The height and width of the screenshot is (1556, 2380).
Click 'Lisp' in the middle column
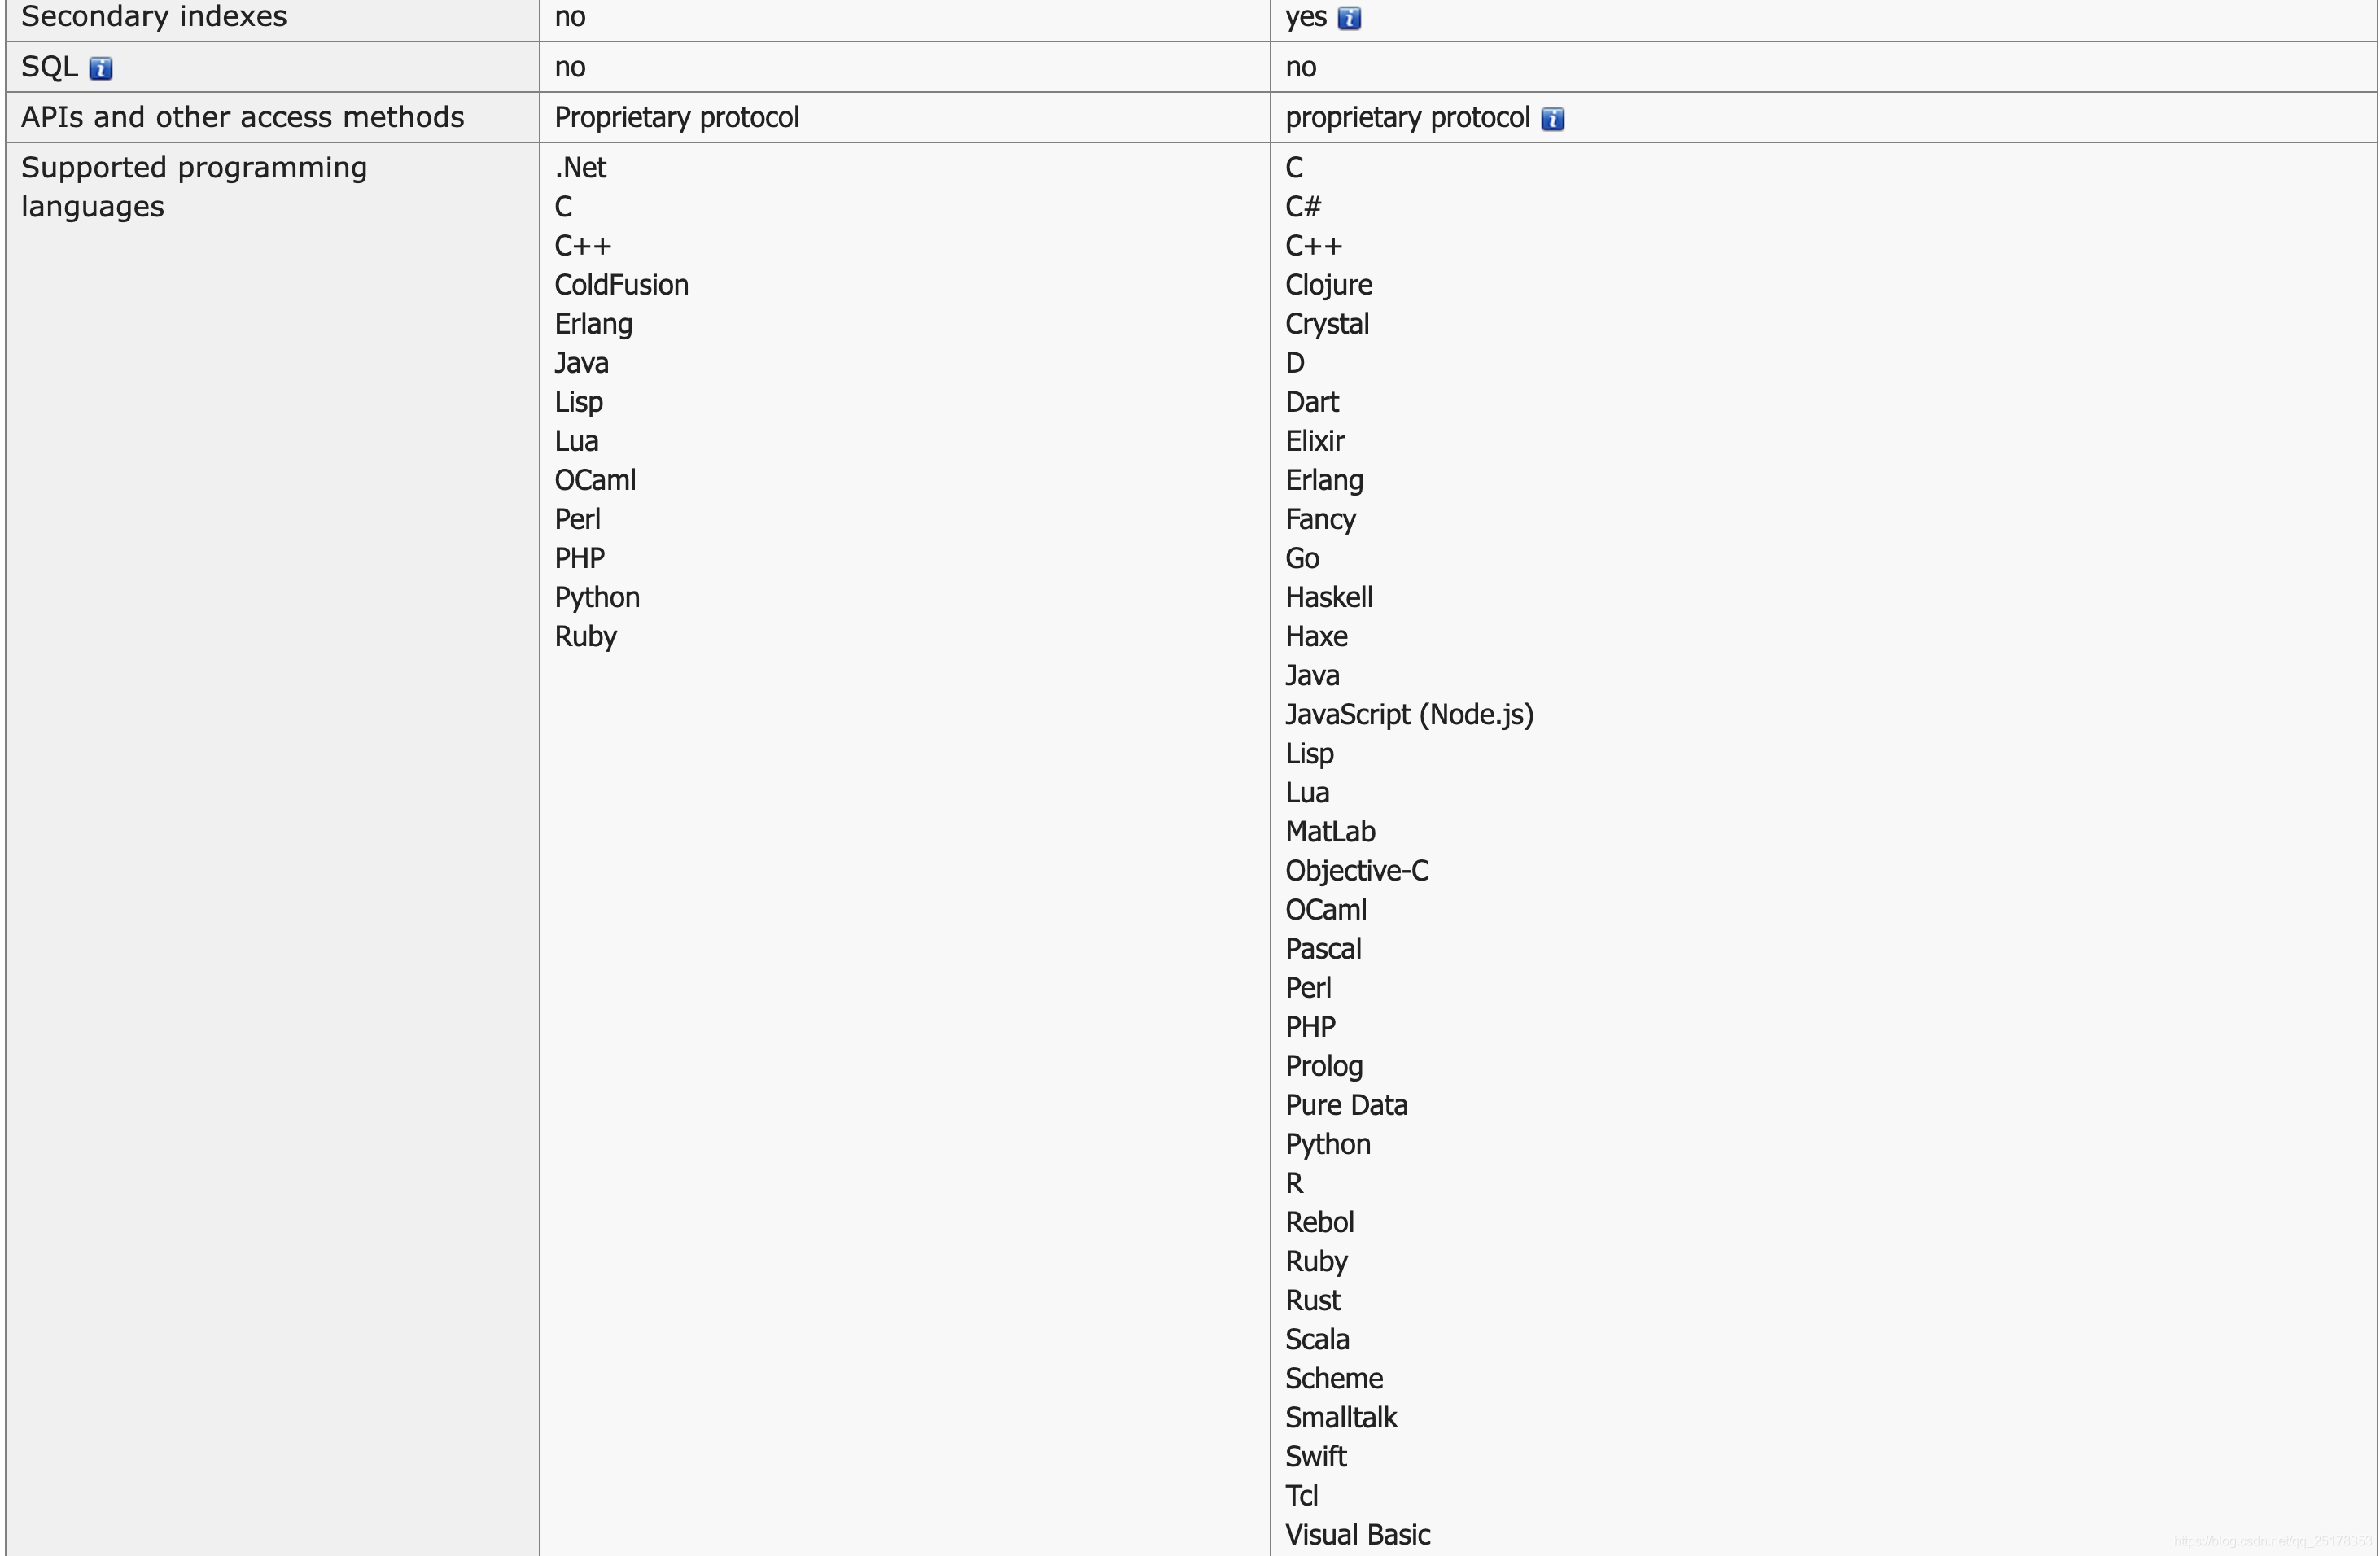coord(579,403)
